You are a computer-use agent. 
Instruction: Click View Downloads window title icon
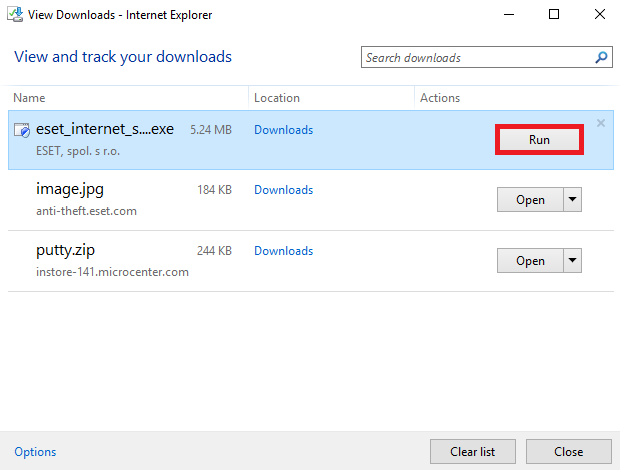coord(15,15)
